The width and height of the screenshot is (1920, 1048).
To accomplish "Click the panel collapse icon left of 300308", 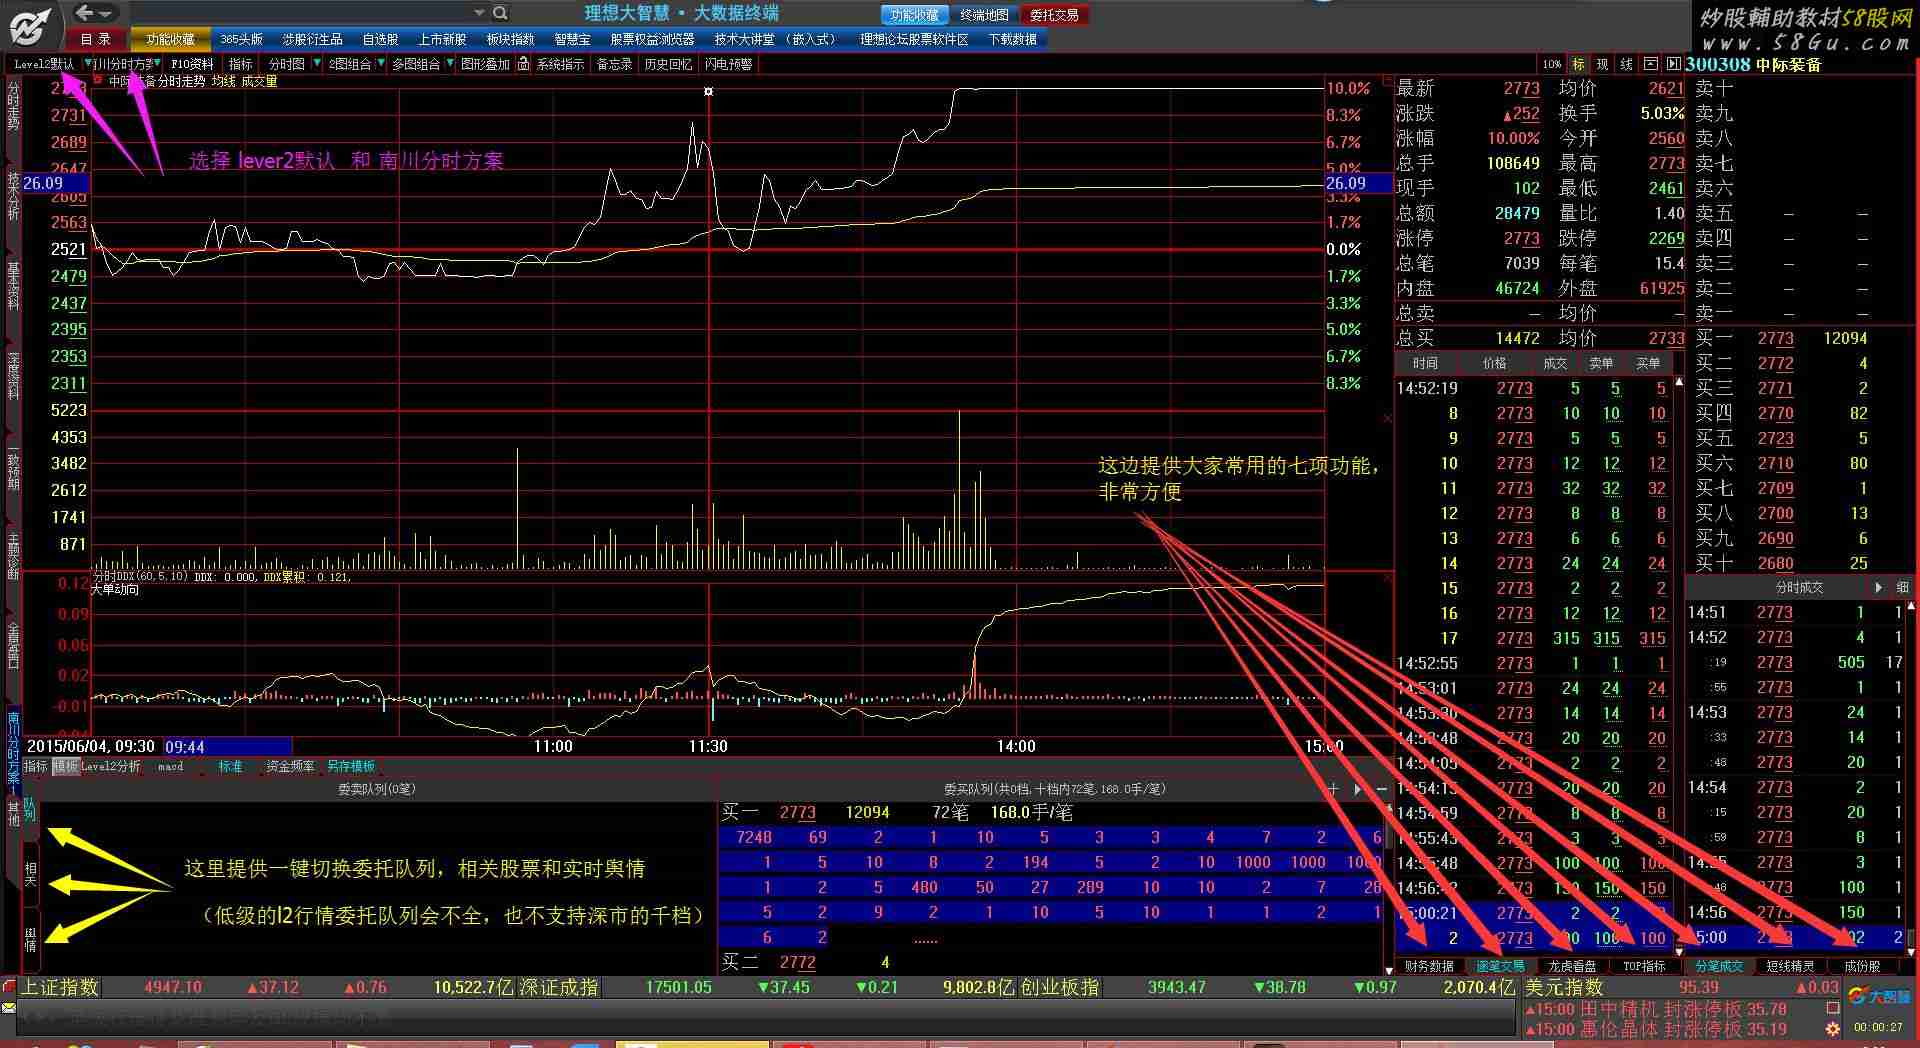I will (1674, 64).
